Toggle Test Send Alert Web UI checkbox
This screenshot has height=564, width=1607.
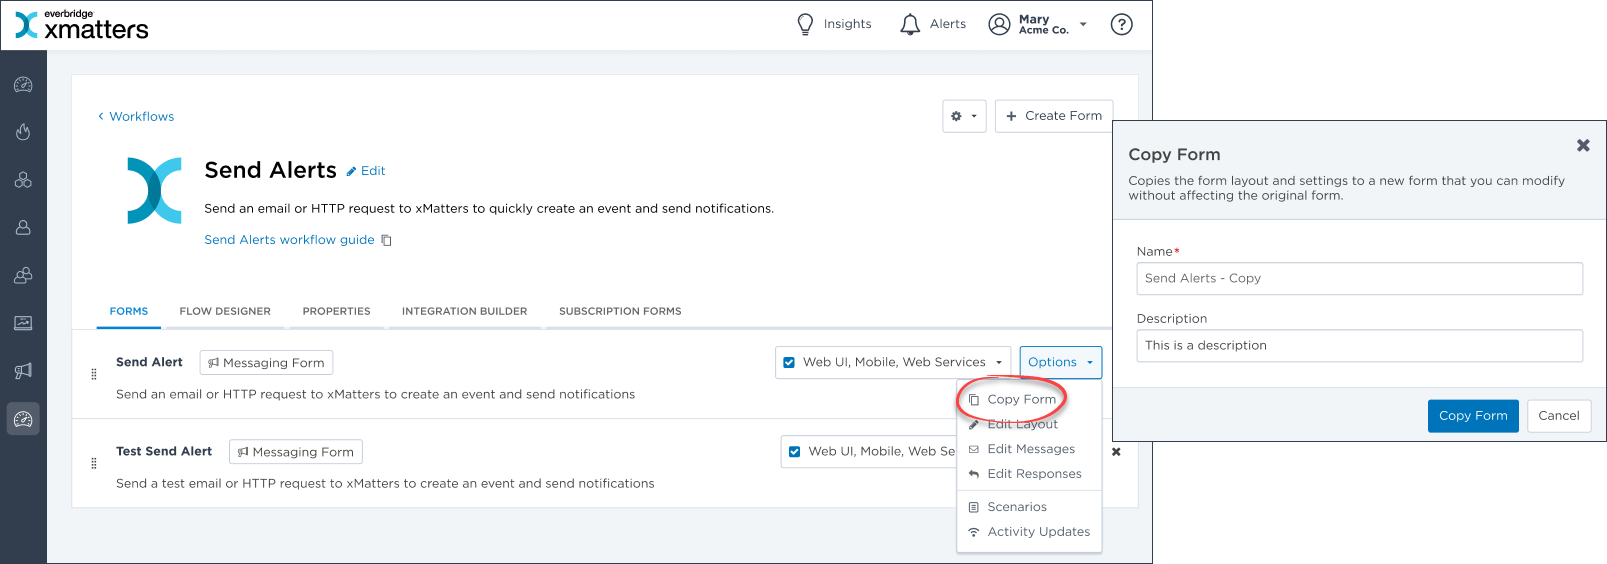point(795,451)
